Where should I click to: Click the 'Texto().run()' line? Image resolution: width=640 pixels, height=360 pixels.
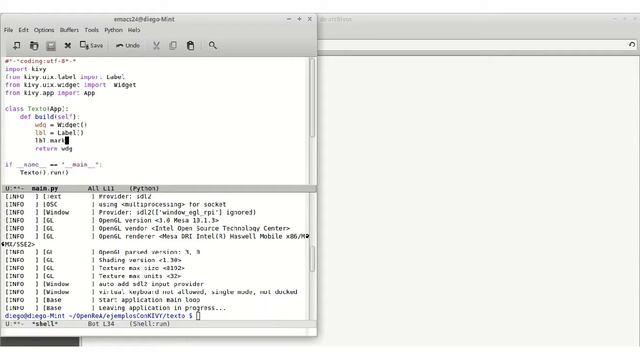click(x=44, y=172)
